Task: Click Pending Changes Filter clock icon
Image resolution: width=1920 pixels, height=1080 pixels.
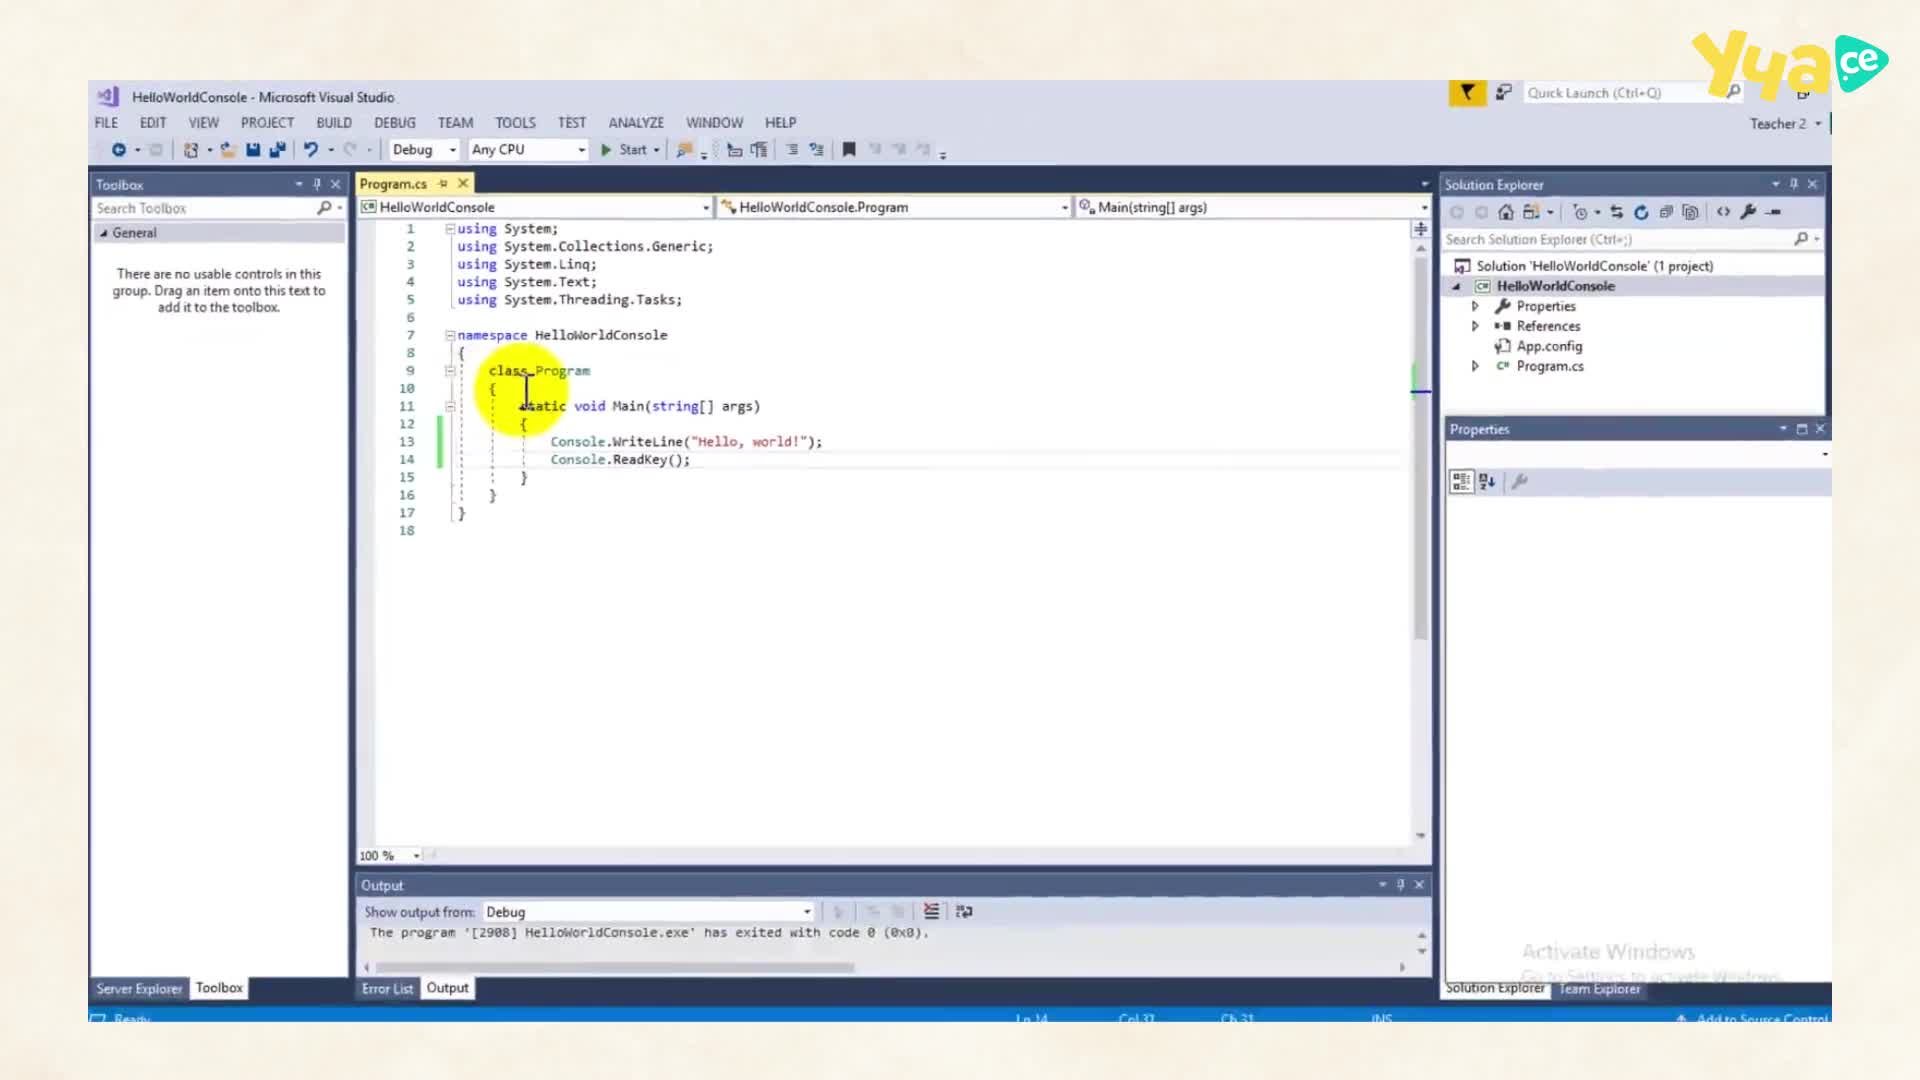Action: click(x=1580, y=212)
